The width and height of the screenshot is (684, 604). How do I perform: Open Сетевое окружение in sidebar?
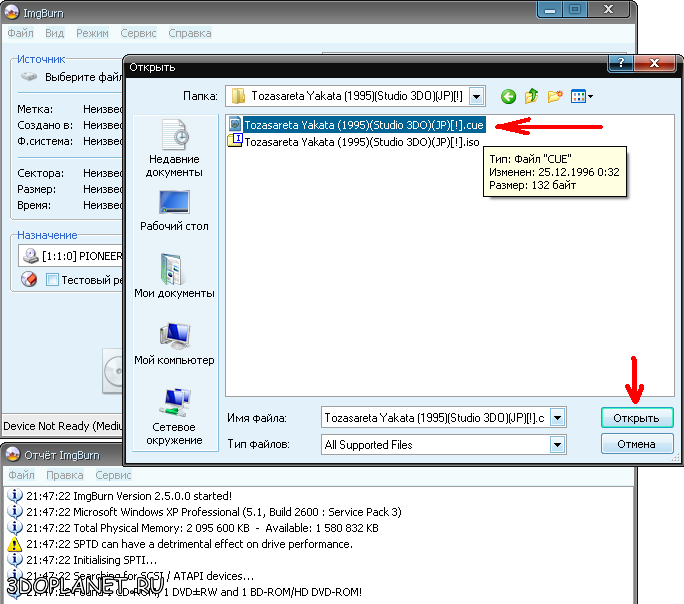click(x=175, y=411)
